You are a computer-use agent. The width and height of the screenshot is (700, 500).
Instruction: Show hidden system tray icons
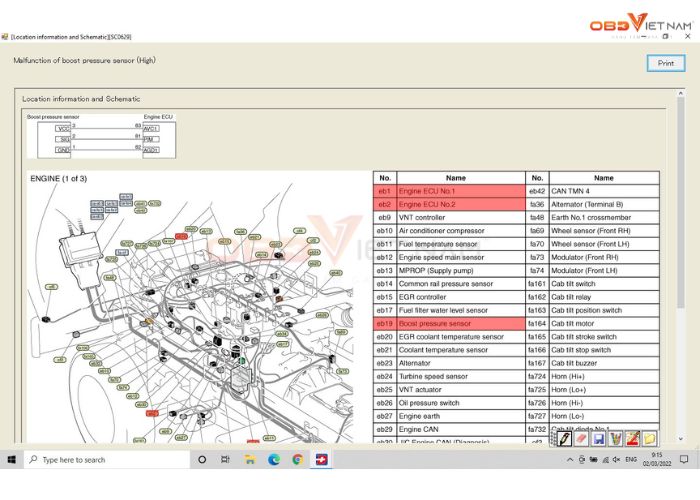[570, 459]
